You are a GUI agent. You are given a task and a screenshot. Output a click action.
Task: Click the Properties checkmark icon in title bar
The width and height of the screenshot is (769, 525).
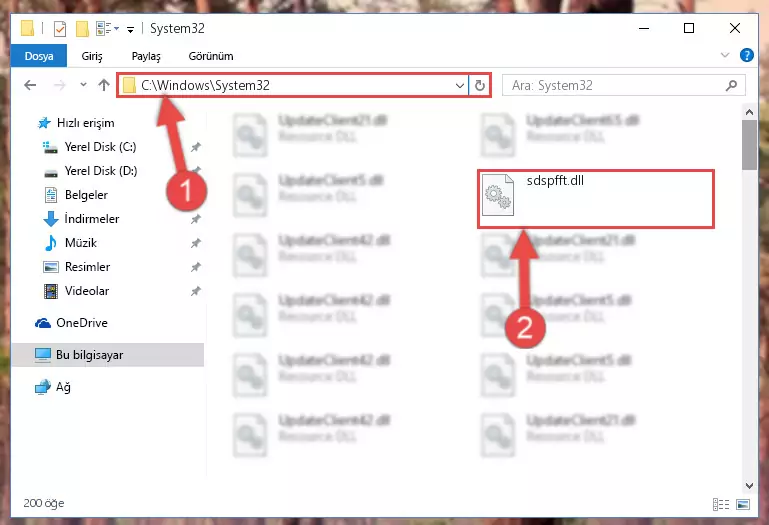[60, 29]
